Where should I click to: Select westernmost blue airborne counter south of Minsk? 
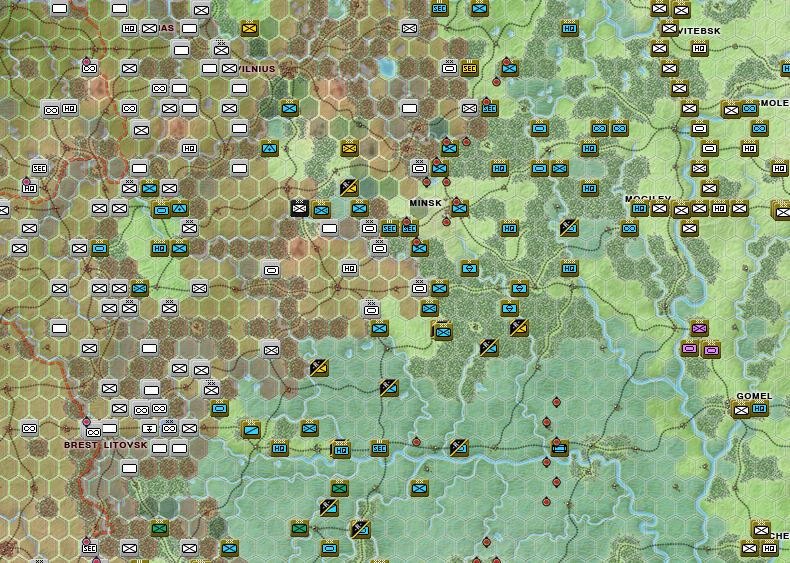(x=470, y=268)
